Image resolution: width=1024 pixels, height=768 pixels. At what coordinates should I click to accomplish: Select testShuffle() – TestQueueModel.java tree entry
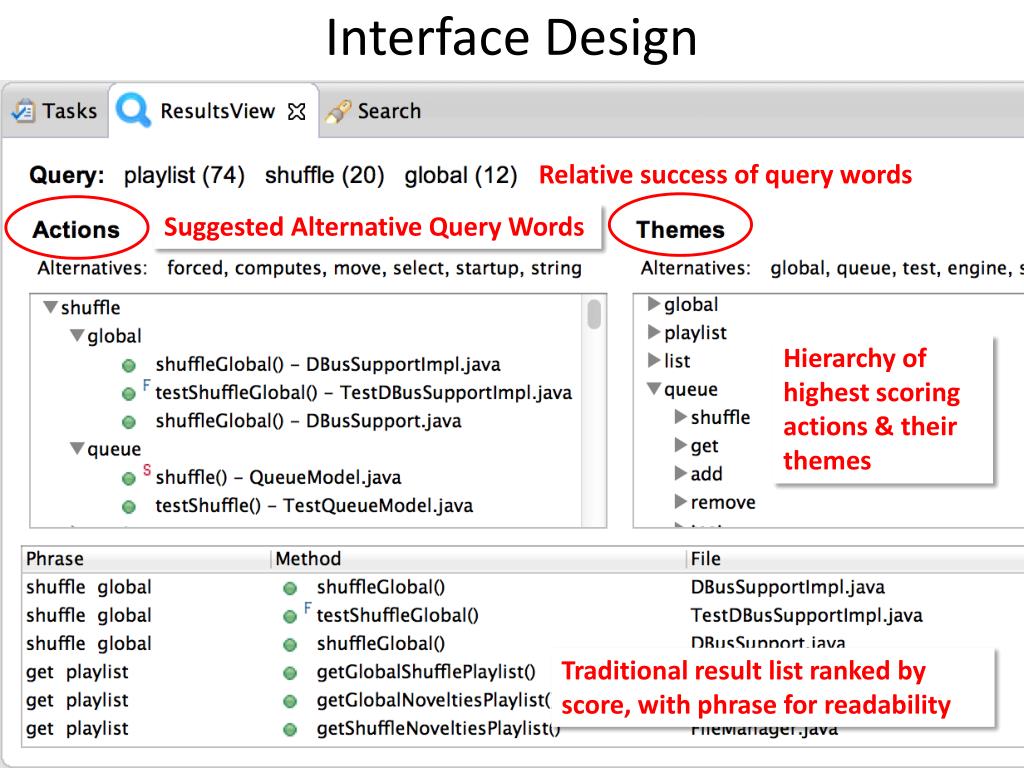click(313, 505)
